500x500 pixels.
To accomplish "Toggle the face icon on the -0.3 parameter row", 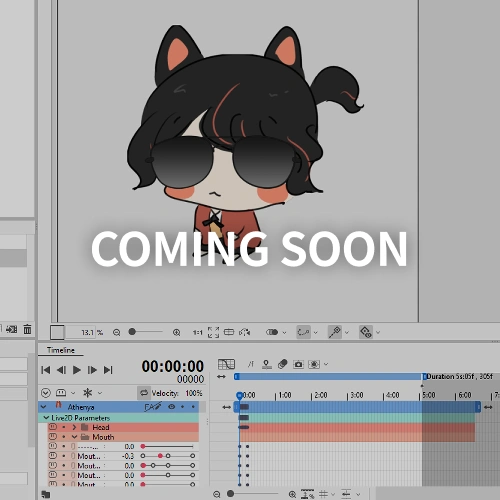I will tap(52, 455).
